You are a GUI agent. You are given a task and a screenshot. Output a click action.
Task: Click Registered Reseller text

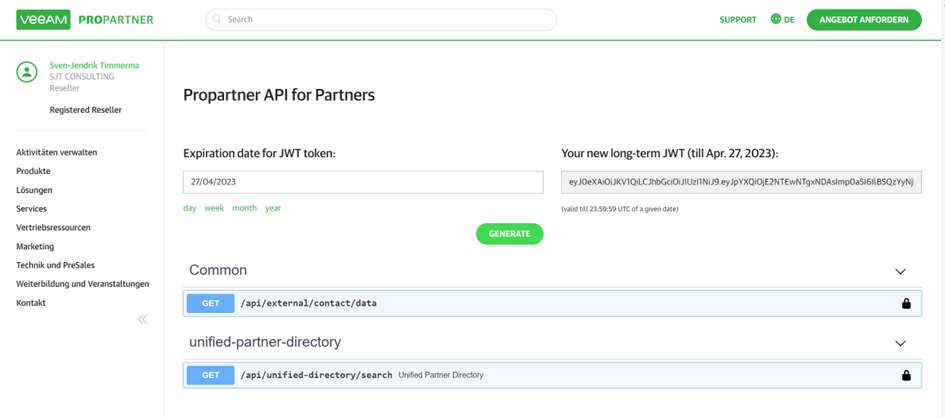[86, 110]
